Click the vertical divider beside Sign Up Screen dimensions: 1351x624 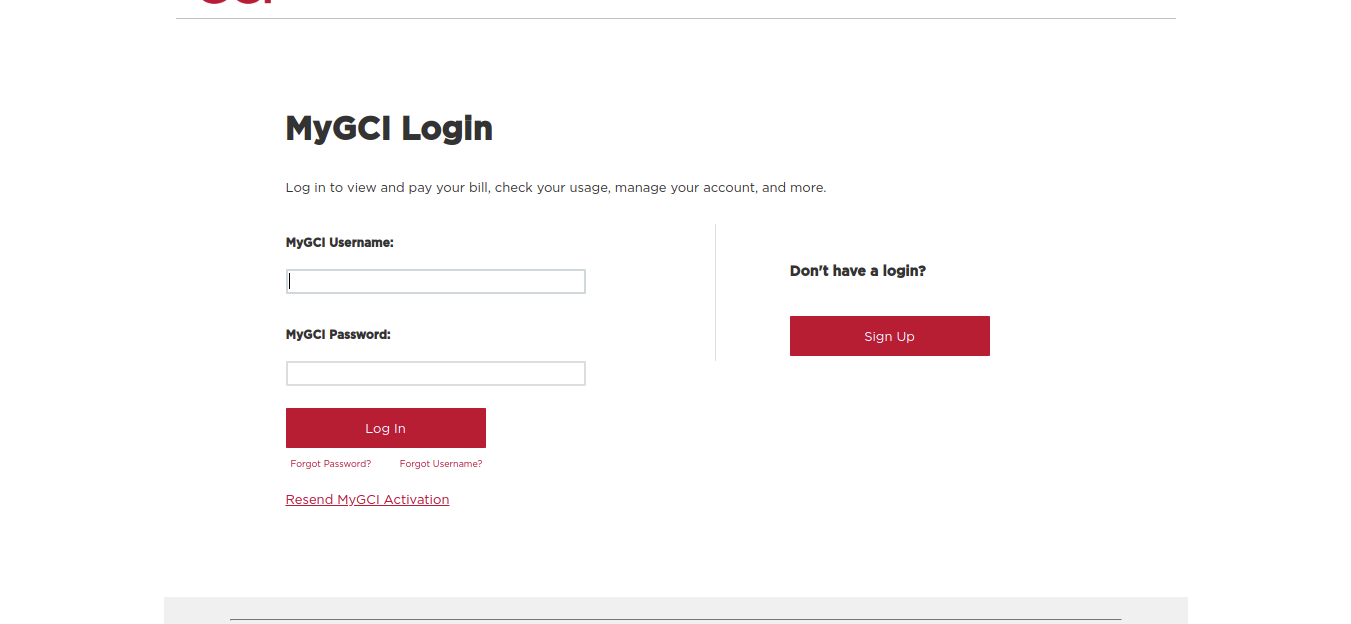[716, 292]
